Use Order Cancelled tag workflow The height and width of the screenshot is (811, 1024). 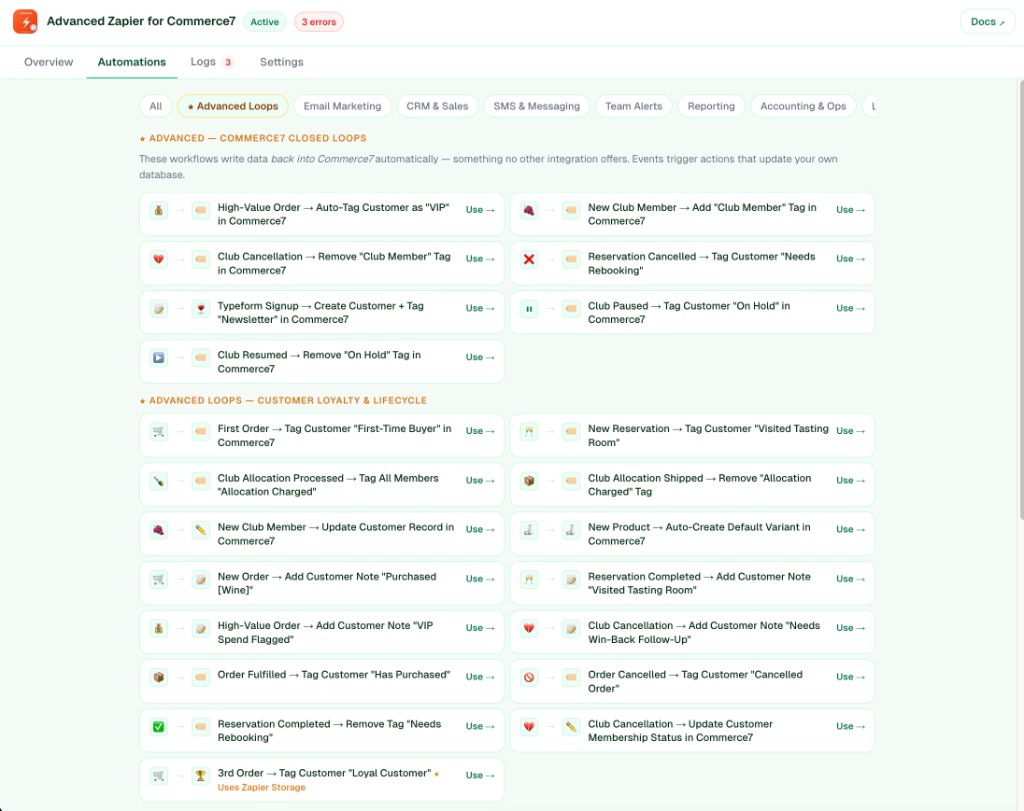pyautogui.click(x=850, y=677)
